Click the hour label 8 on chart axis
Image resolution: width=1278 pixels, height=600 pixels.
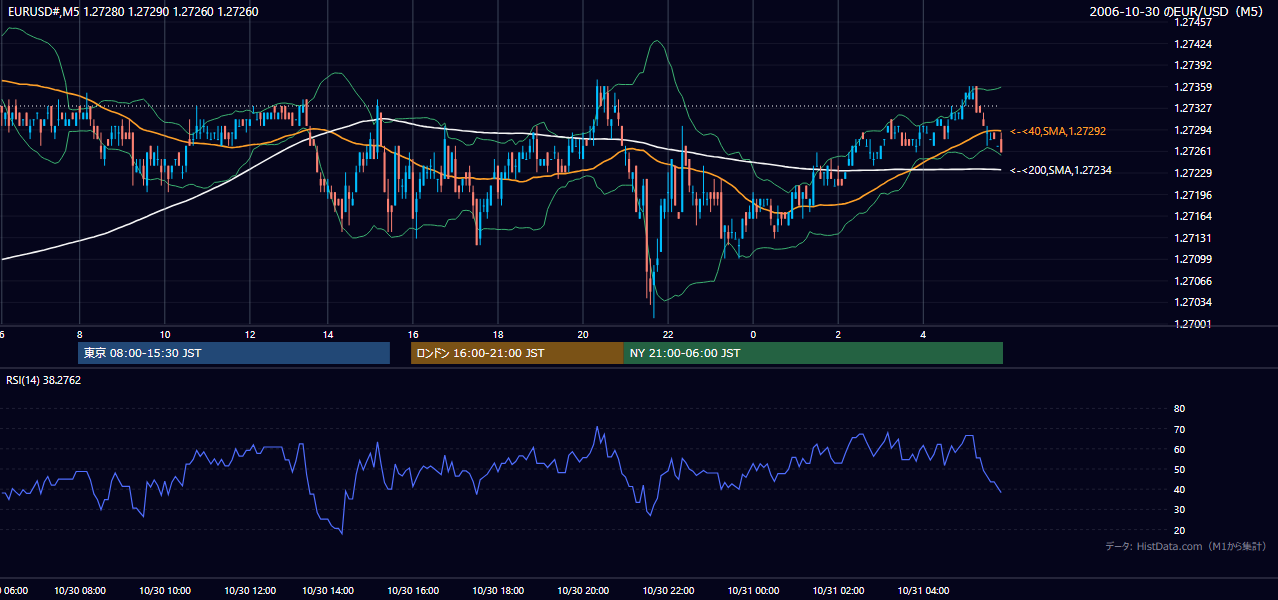coord(79,335)
